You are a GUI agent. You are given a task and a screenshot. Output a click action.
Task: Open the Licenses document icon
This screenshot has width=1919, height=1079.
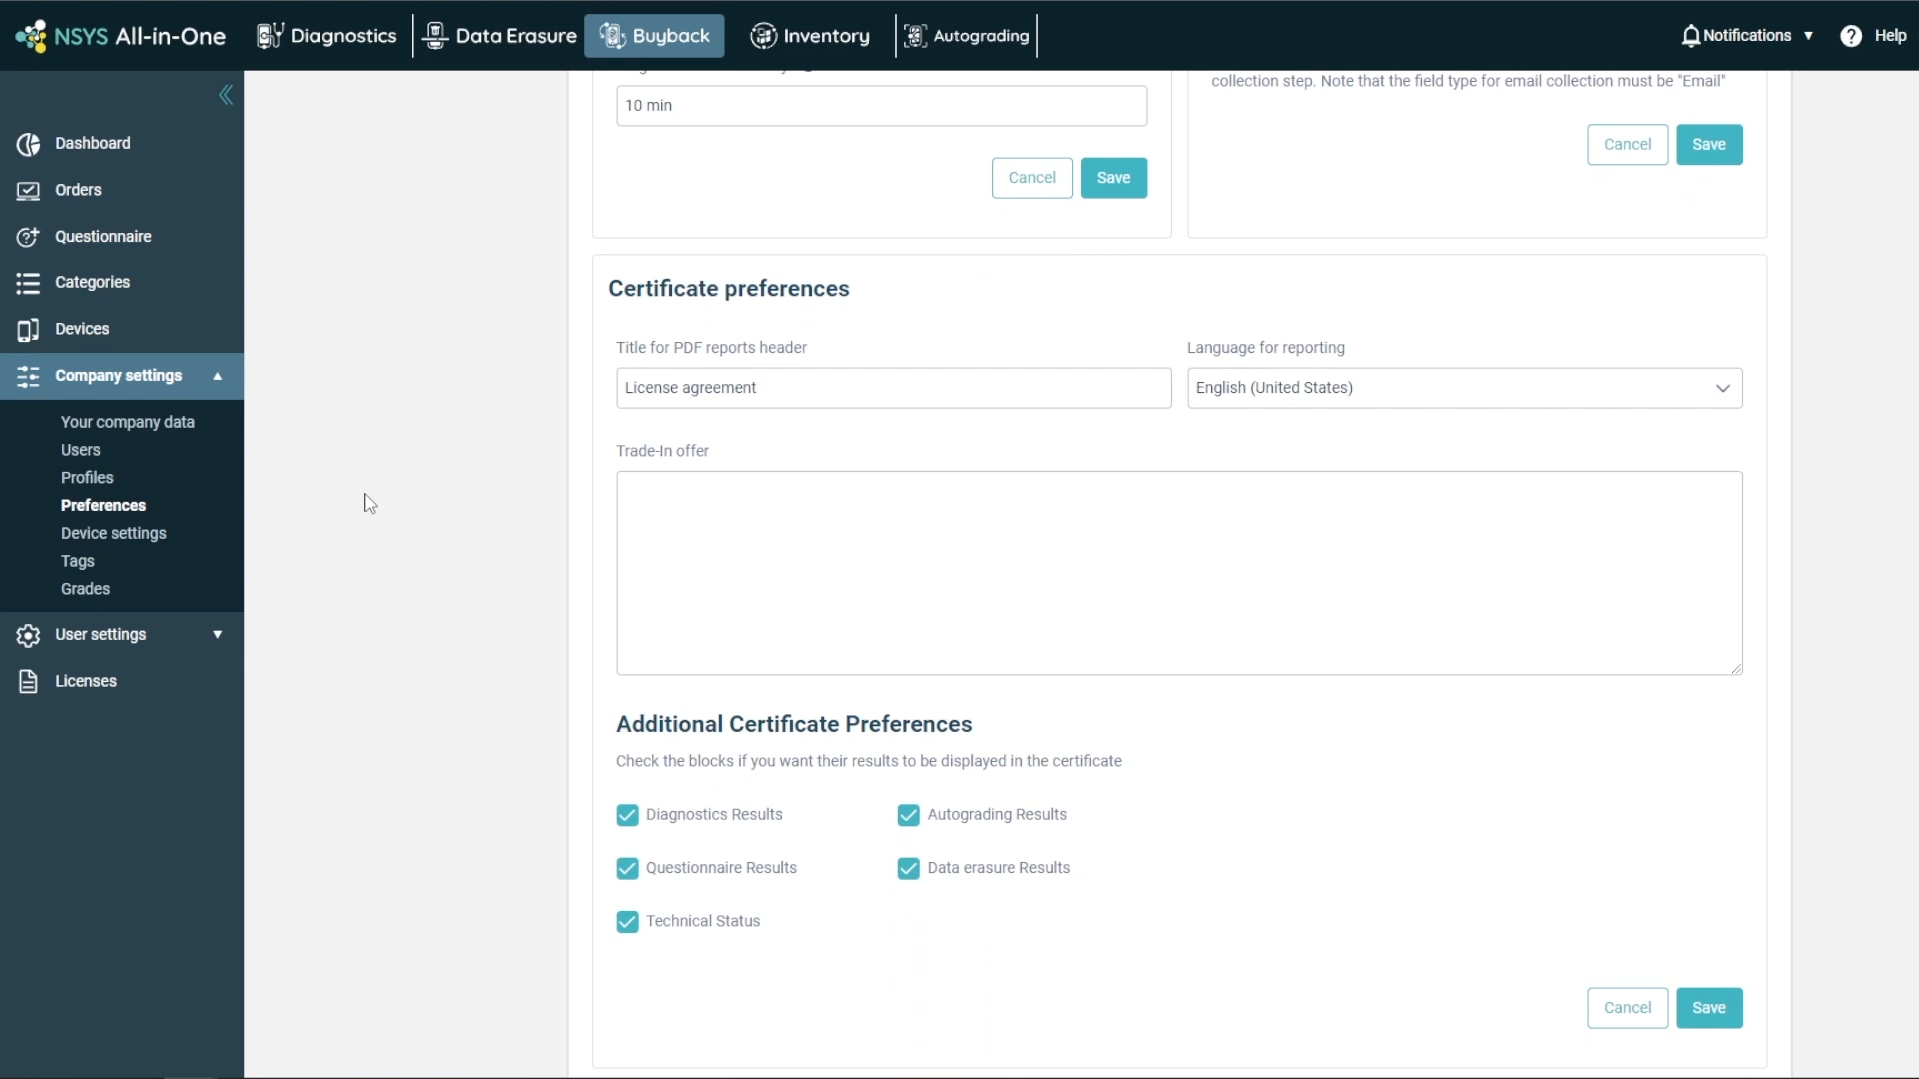click(x=28, y=681)
